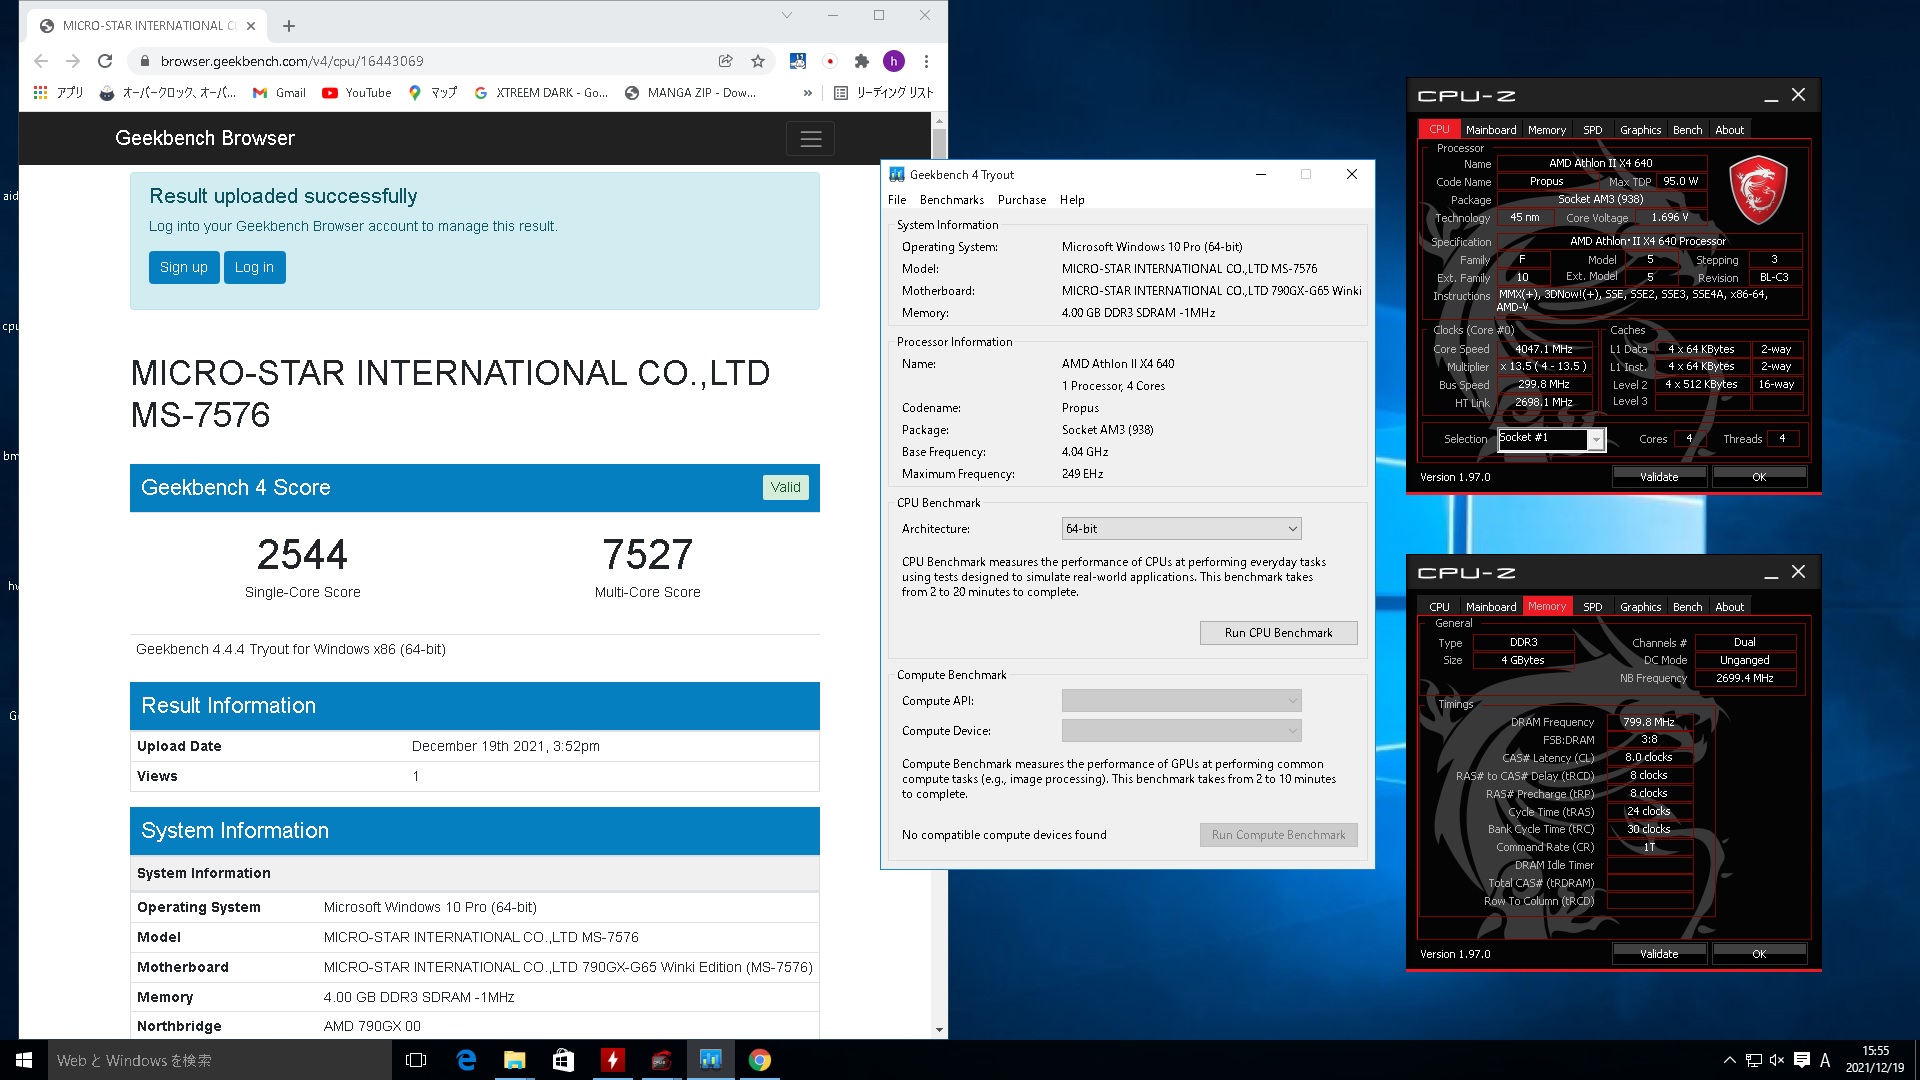Viewport: 1920px width, 1080px height.
Task: Show more bookmarks with the chevron
Action: coord(808,92)
